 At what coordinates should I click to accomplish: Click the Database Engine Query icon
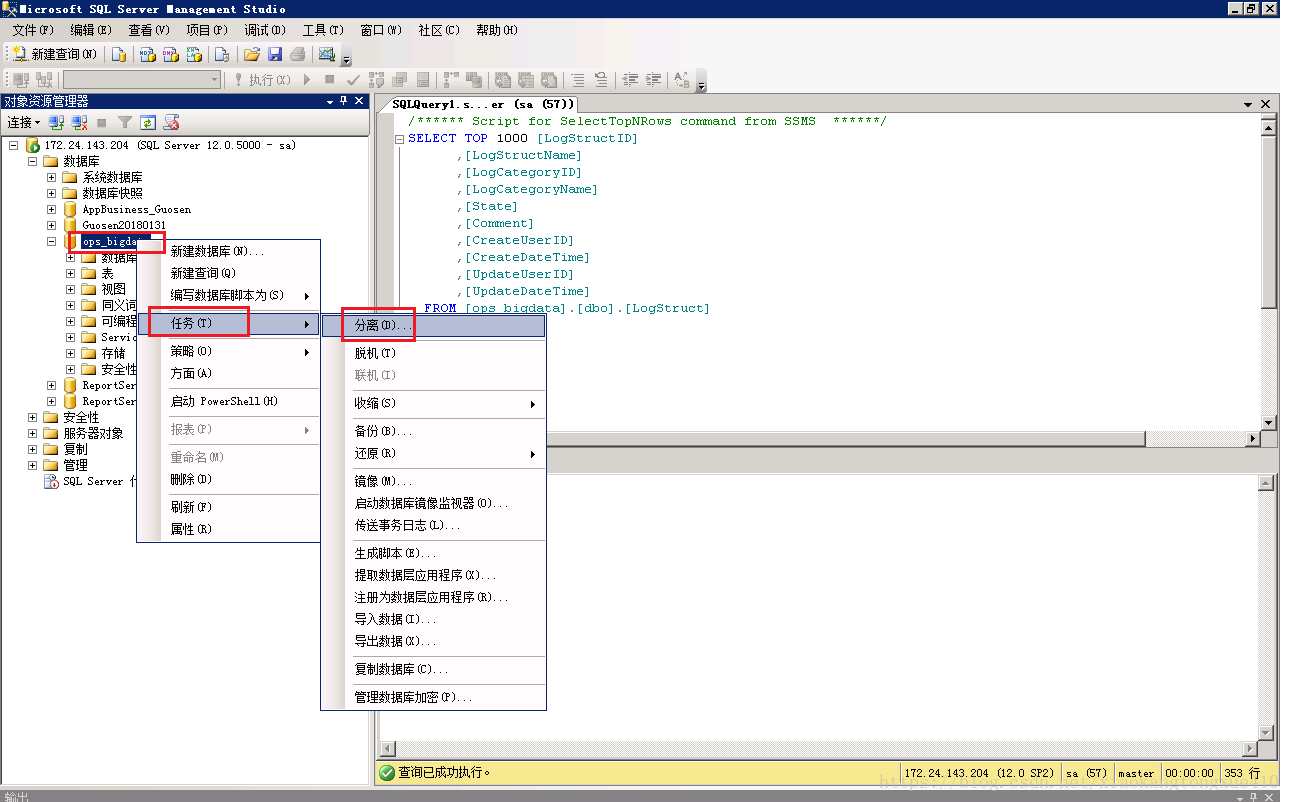click(x=119, y=54)
